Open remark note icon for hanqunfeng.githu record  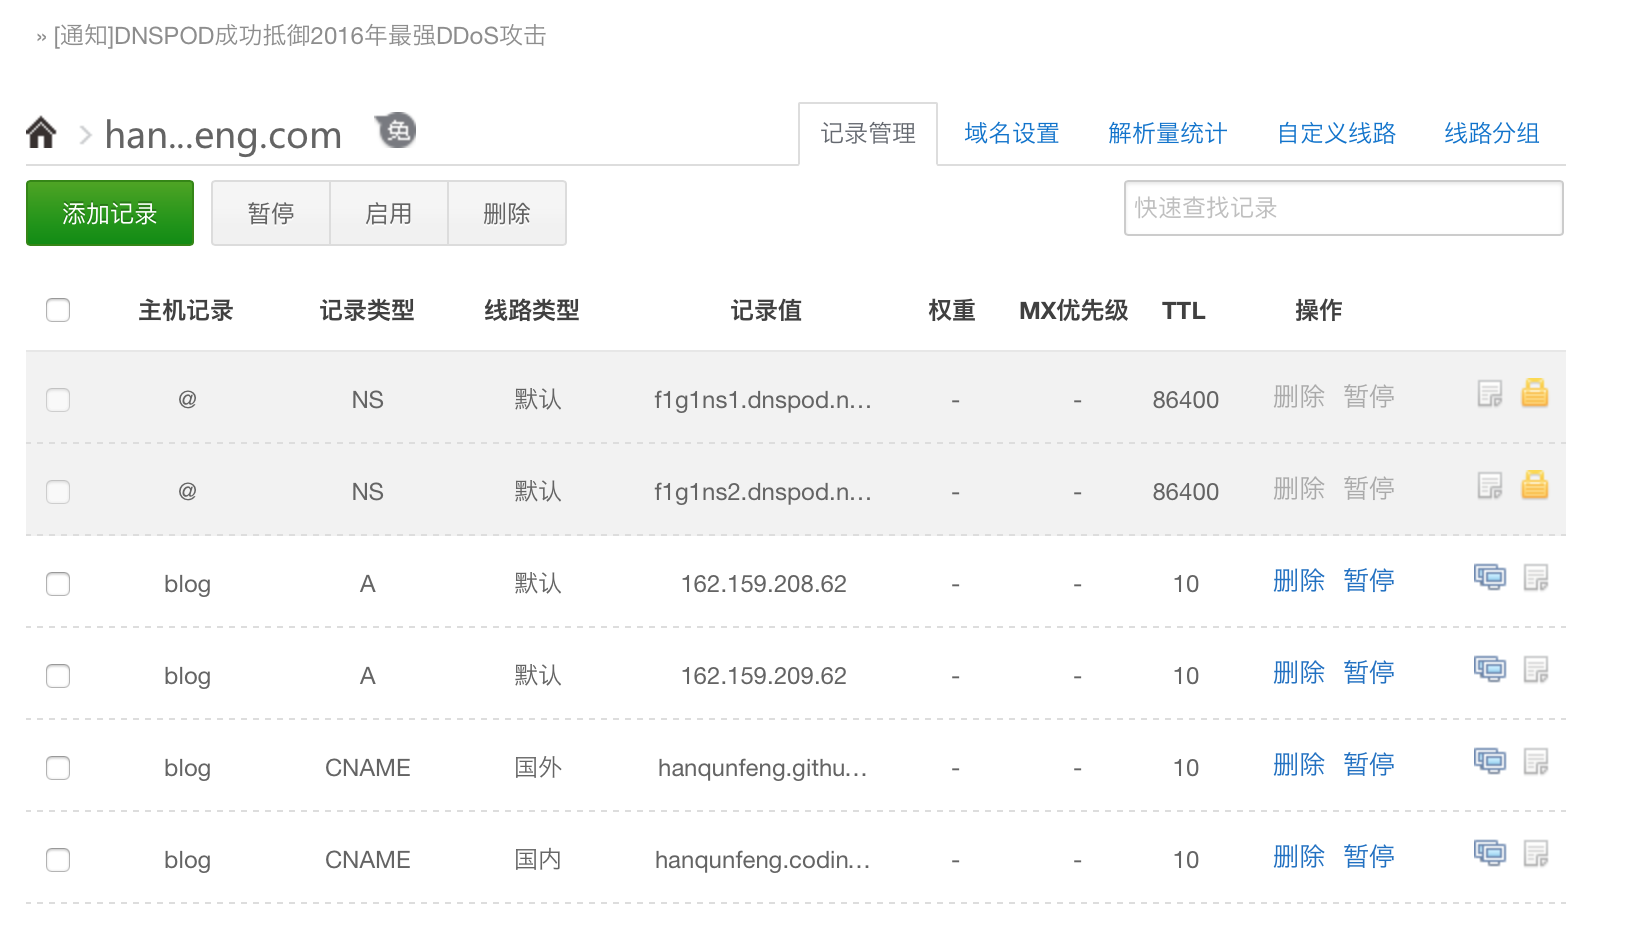pyautogui.click(x=1536, y=762)
